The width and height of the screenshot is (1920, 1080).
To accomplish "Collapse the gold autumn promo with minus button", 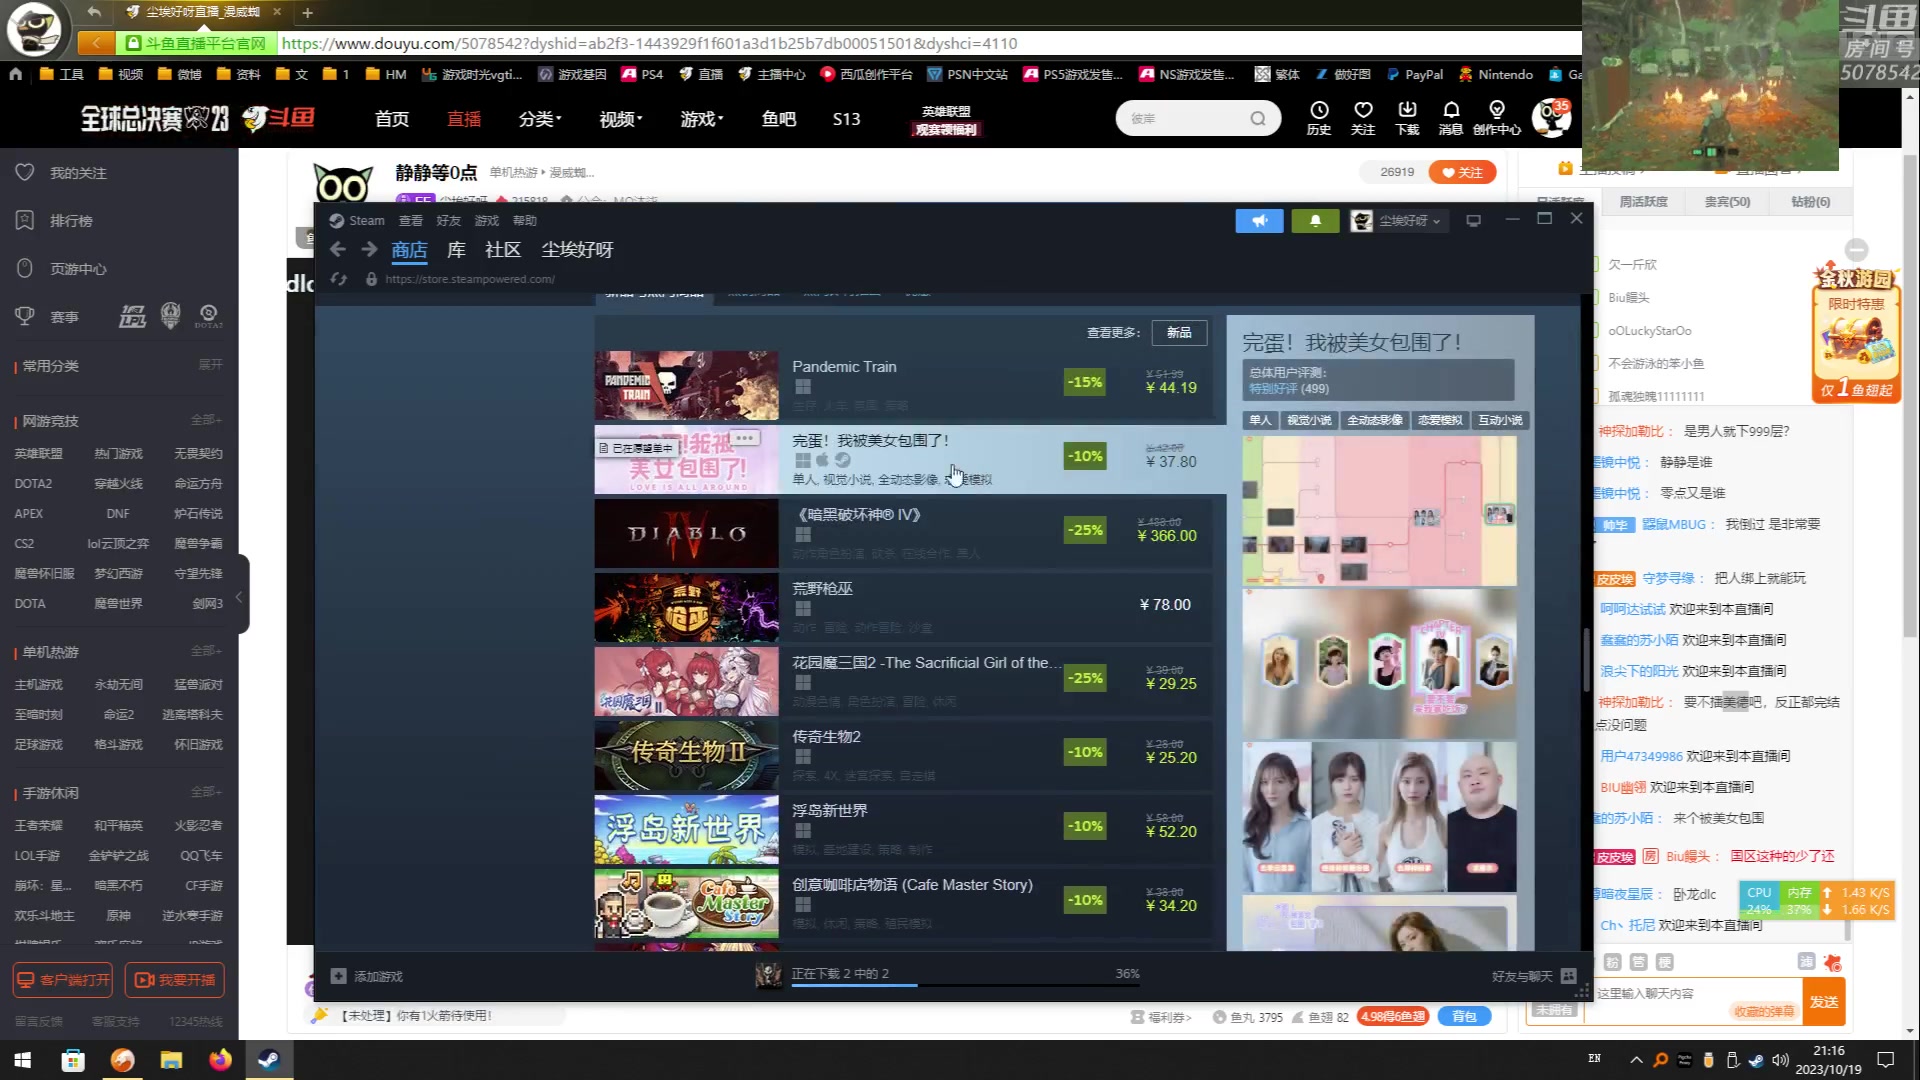I will point(1857,250).
